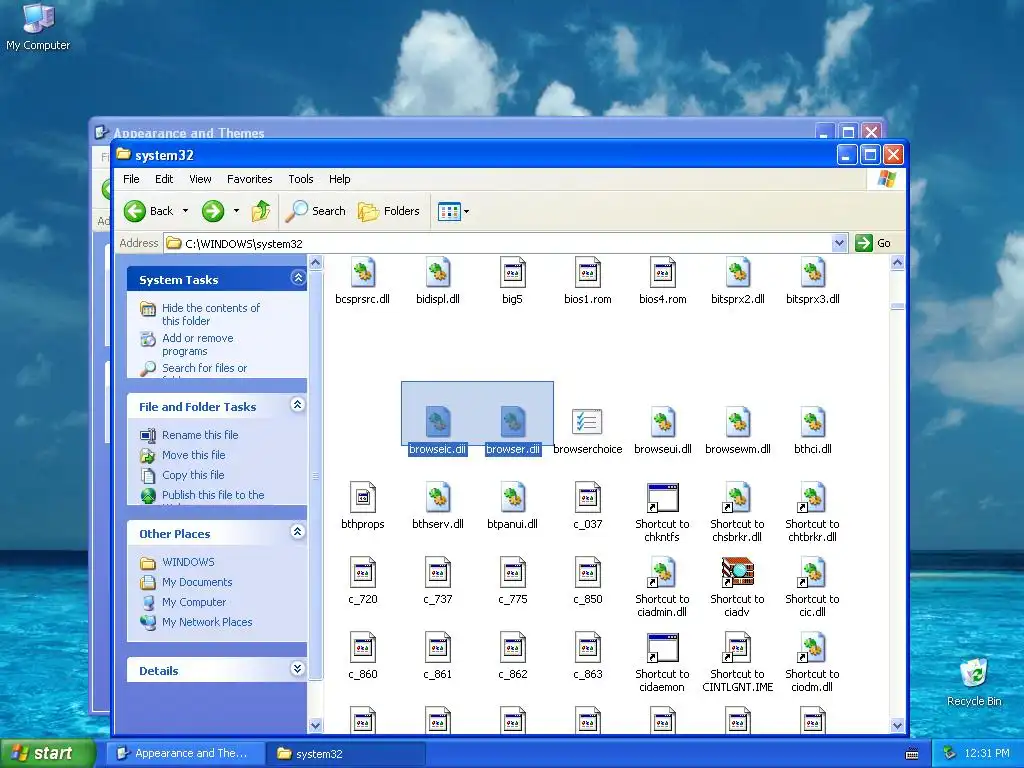Open the Search magnifier in toolbar
Screen dimensions: 1024x768
point(296,211)
